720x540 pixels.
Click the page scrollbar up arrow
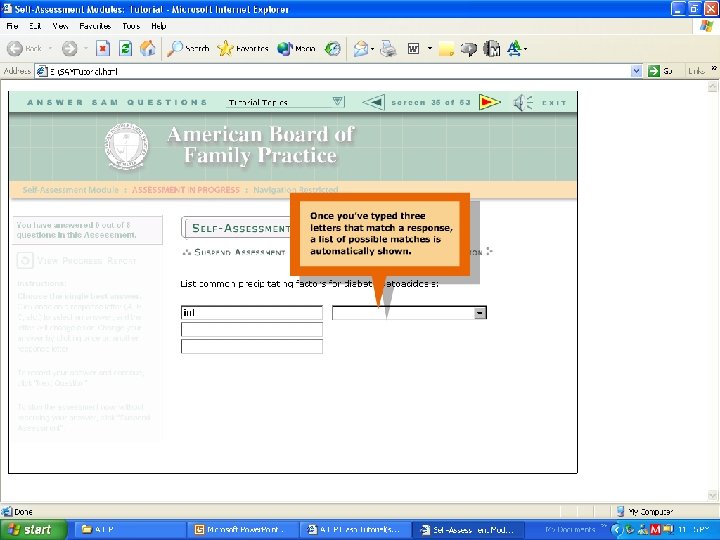coord(713,87)
